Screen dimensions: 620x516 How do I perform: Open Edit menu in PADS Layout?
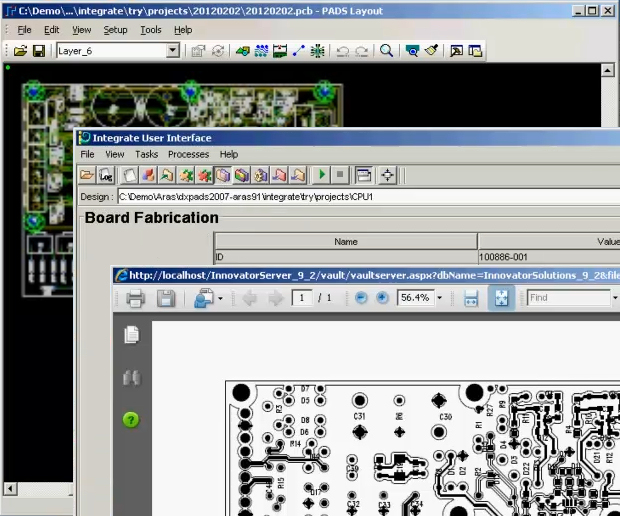tap(51, 30)
